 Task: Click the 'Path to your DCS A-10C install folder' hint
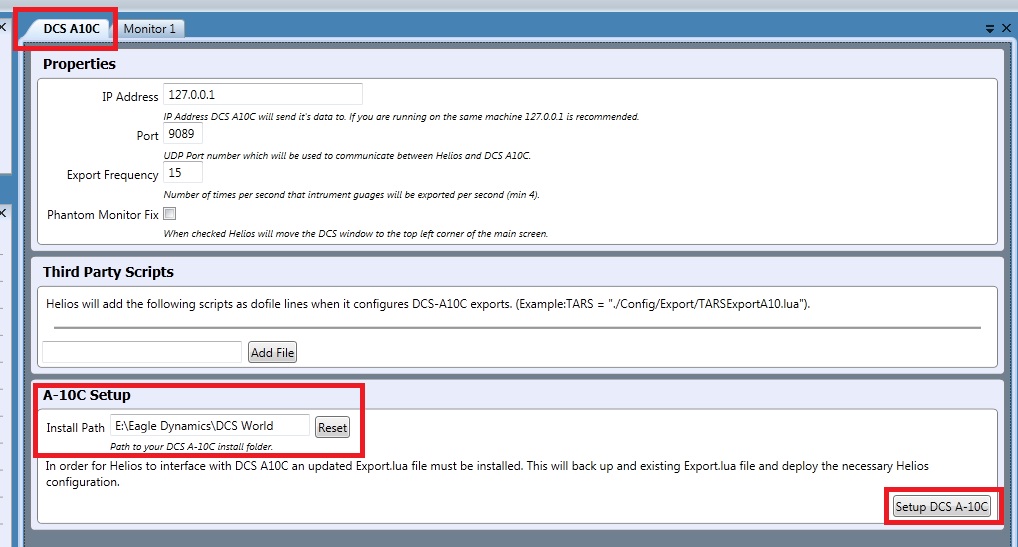(192, 446)
